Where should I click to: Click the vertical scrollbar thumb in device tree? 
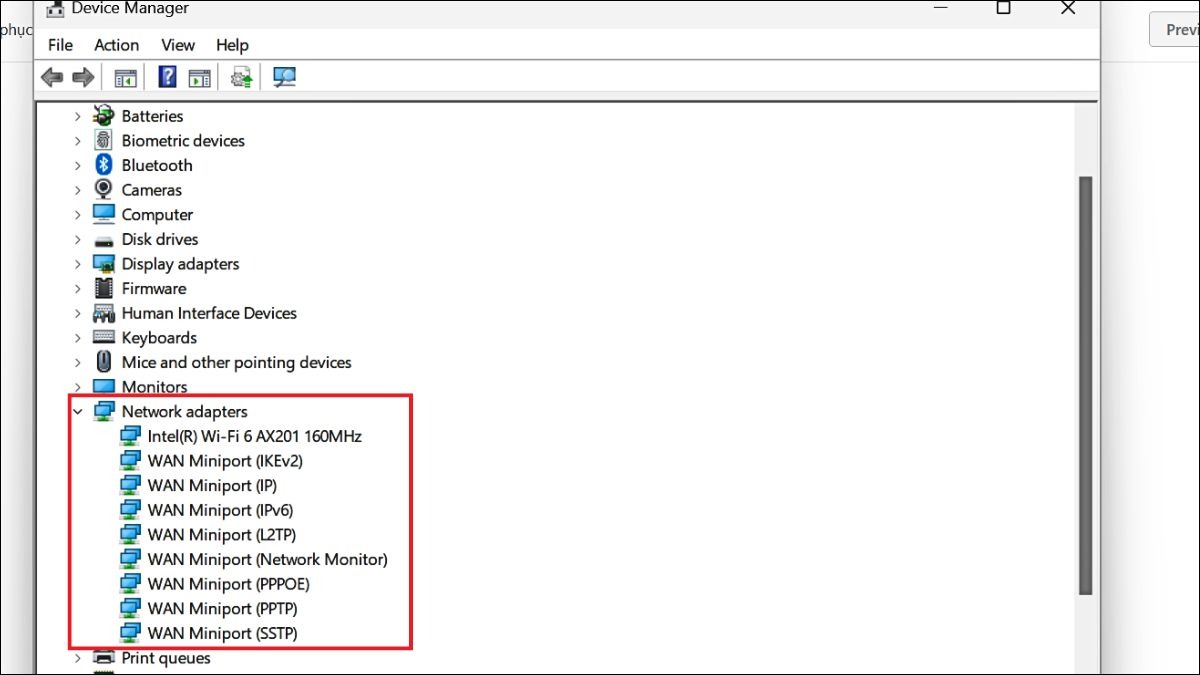coord(1085,385)
